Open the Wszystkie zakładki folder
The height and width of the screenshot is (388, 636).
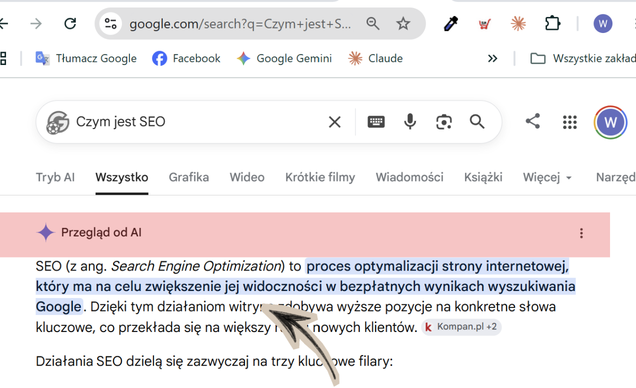583,58
